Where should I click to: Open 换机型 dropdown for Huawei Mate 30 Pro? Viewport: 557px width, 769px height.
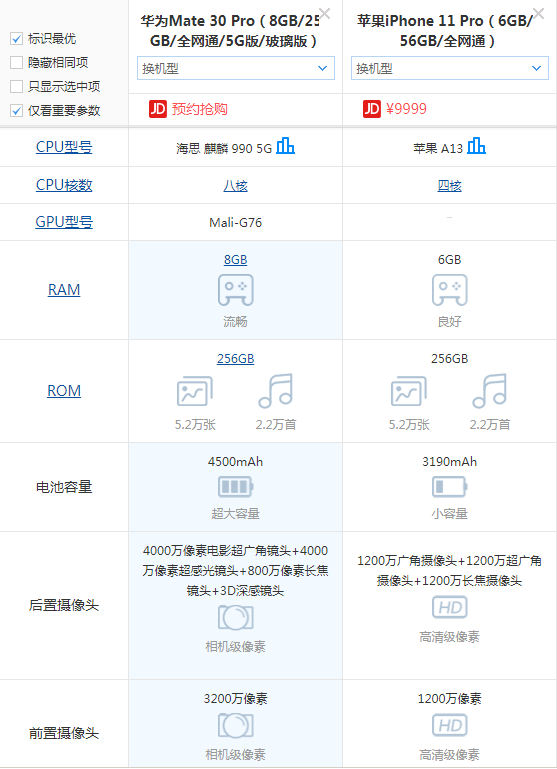236,68
